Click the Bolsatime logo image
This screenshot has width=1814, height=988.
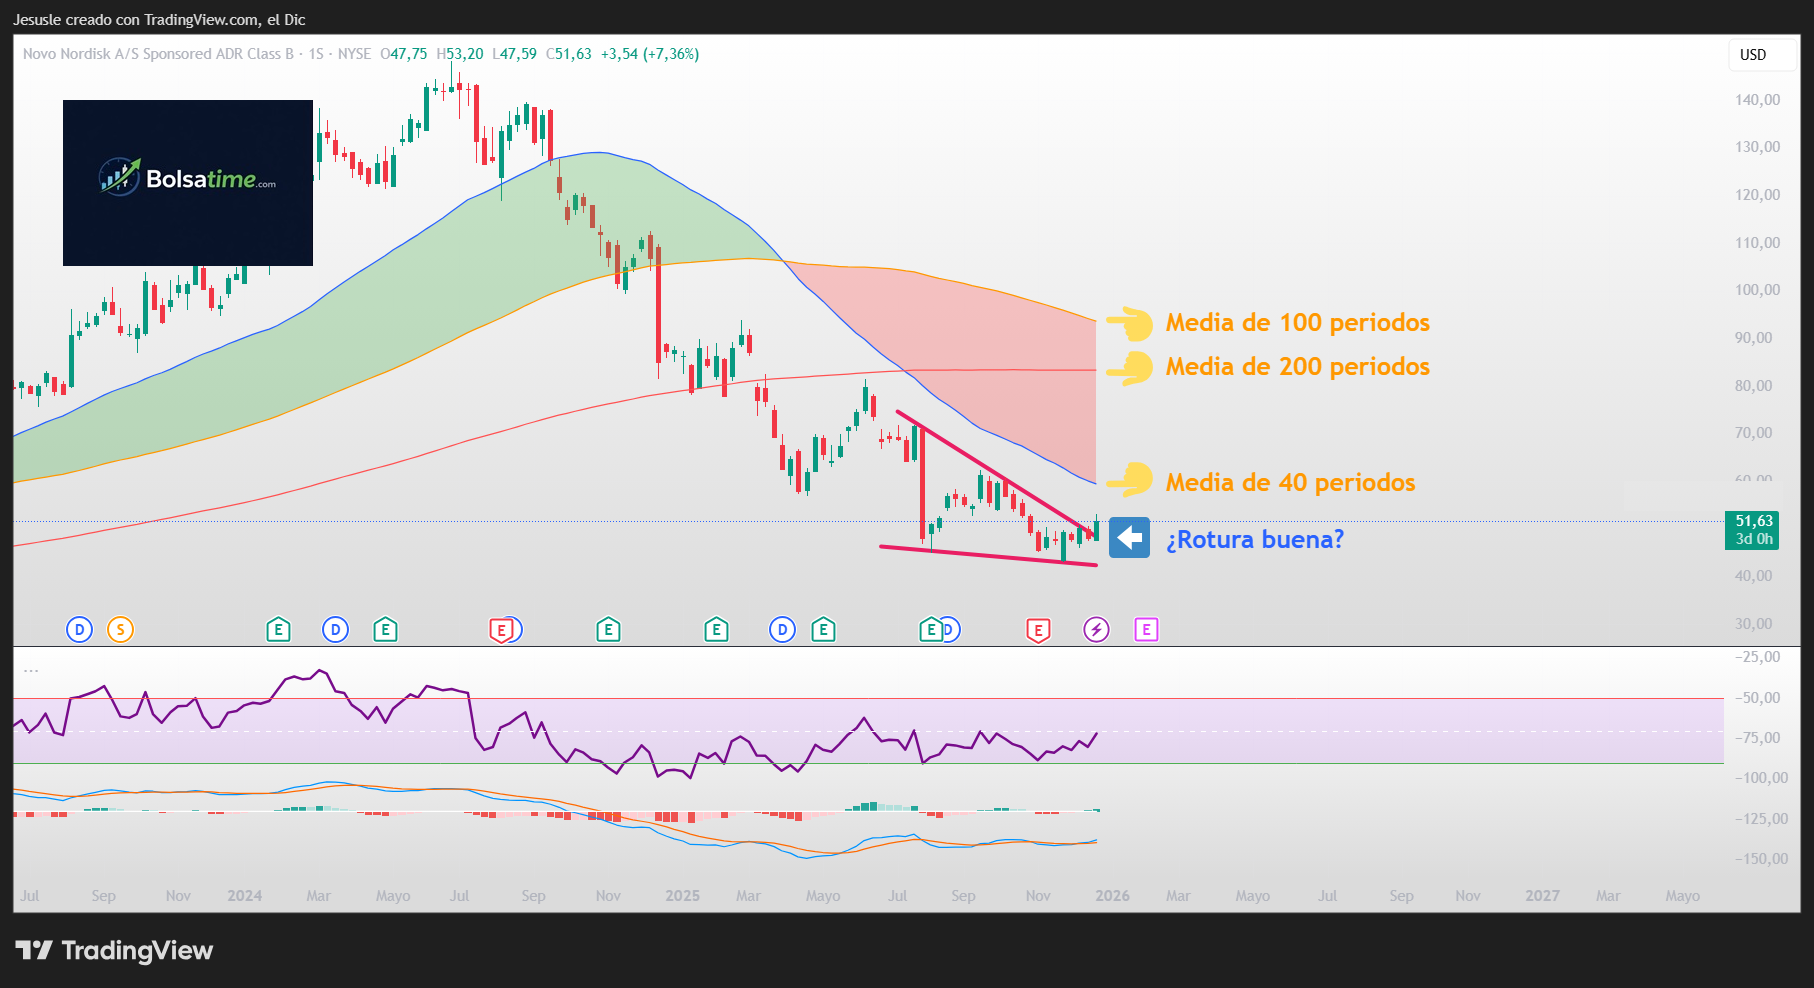(x=187, y=183)
